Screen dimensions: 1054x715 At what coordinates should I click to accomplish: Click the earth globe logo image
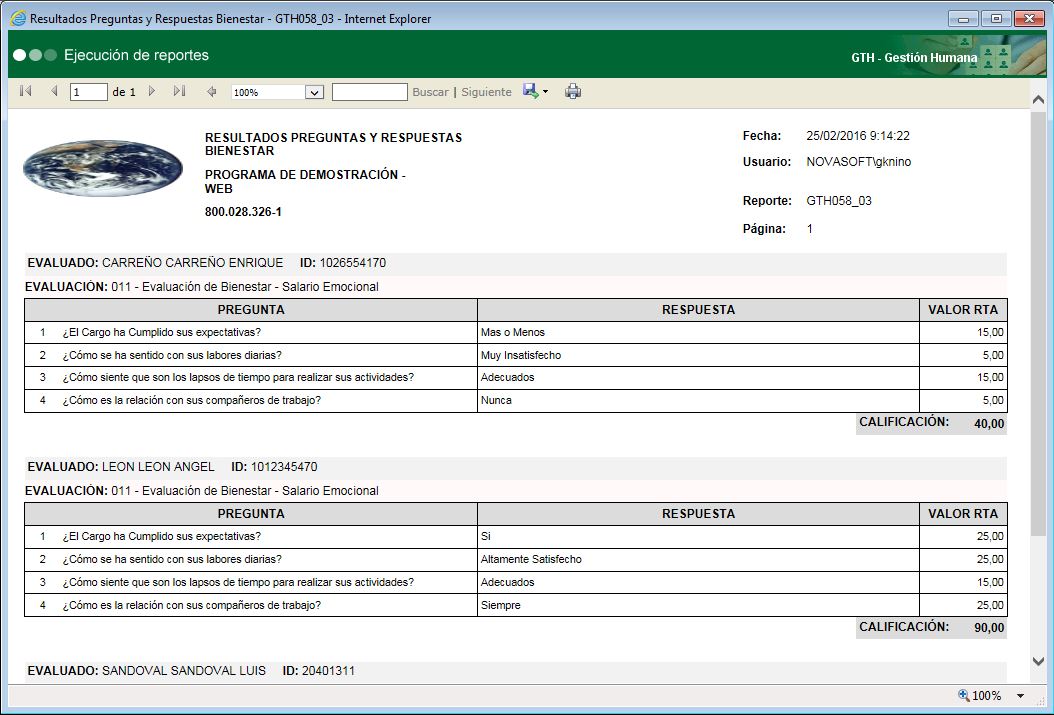tap(103, 168)
